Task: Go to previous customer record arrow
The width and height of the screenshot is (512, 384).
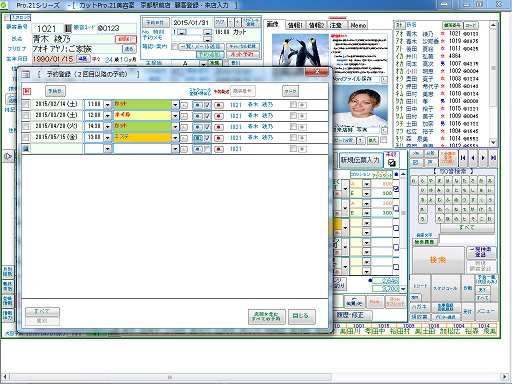Action: pyautogui.click(x=473, y=158)
